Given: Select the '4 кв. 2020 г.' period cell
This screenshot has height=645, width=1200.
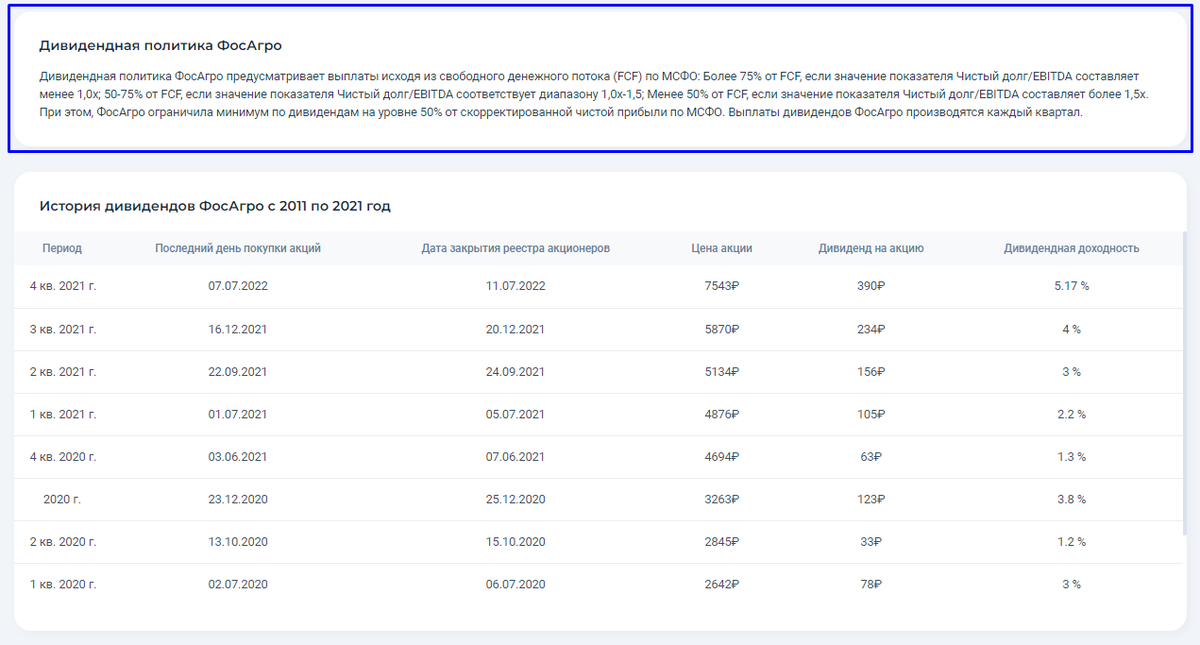Looking at the screenshot, I should point(63,457).
